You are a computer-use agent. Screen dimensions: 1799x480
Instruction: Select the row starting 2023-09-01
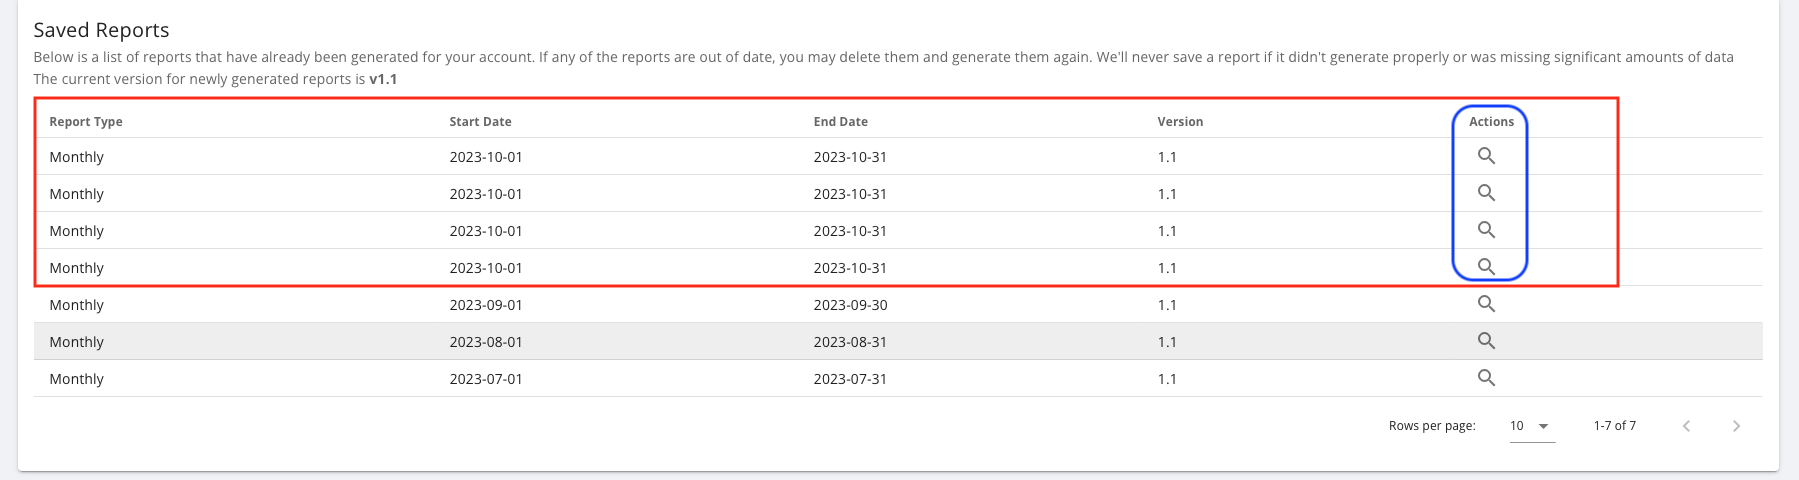(x=898, y=305)
